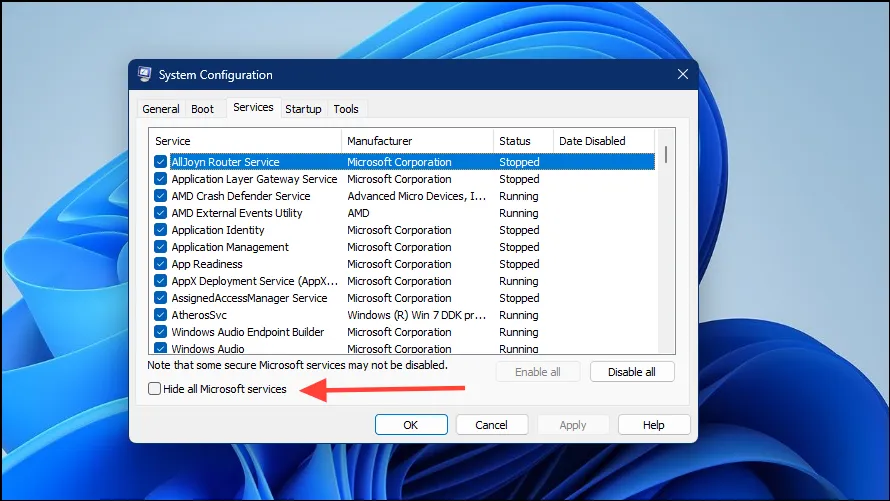The image size is (890, 501).
Task: Click the System Configuration title bar icon
Action: pyautogui.click(x=145, y=75)
